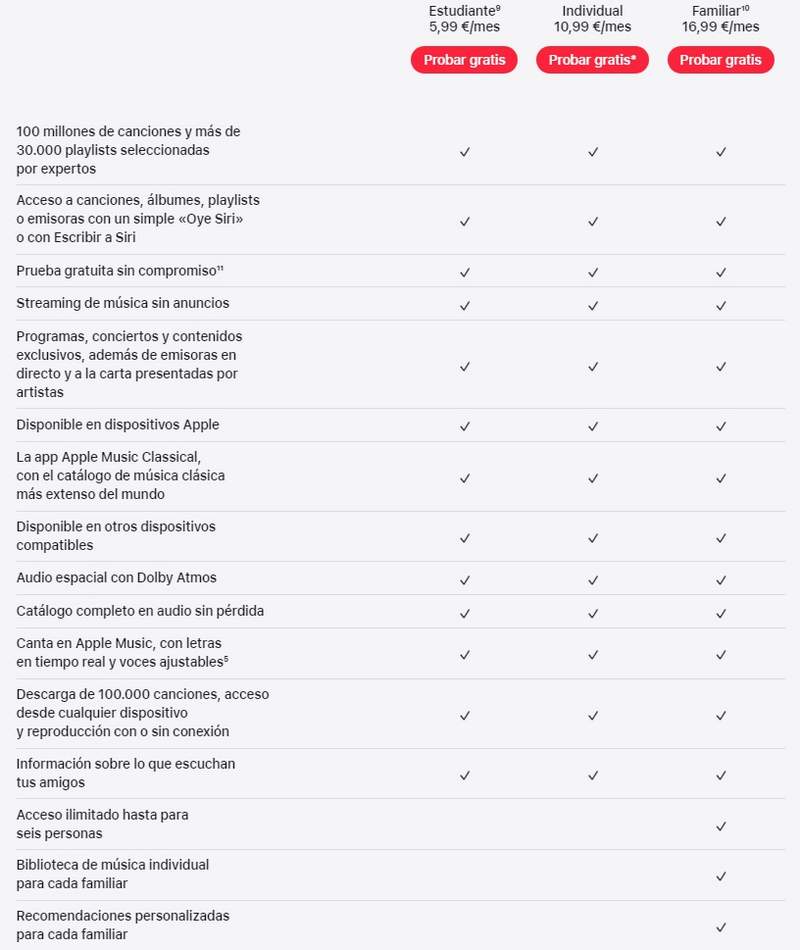Click the Estudiante checkmark for Disponible en dispositivos Apple
This screenshot has width=800, height=950.
(x=464, y=425)
